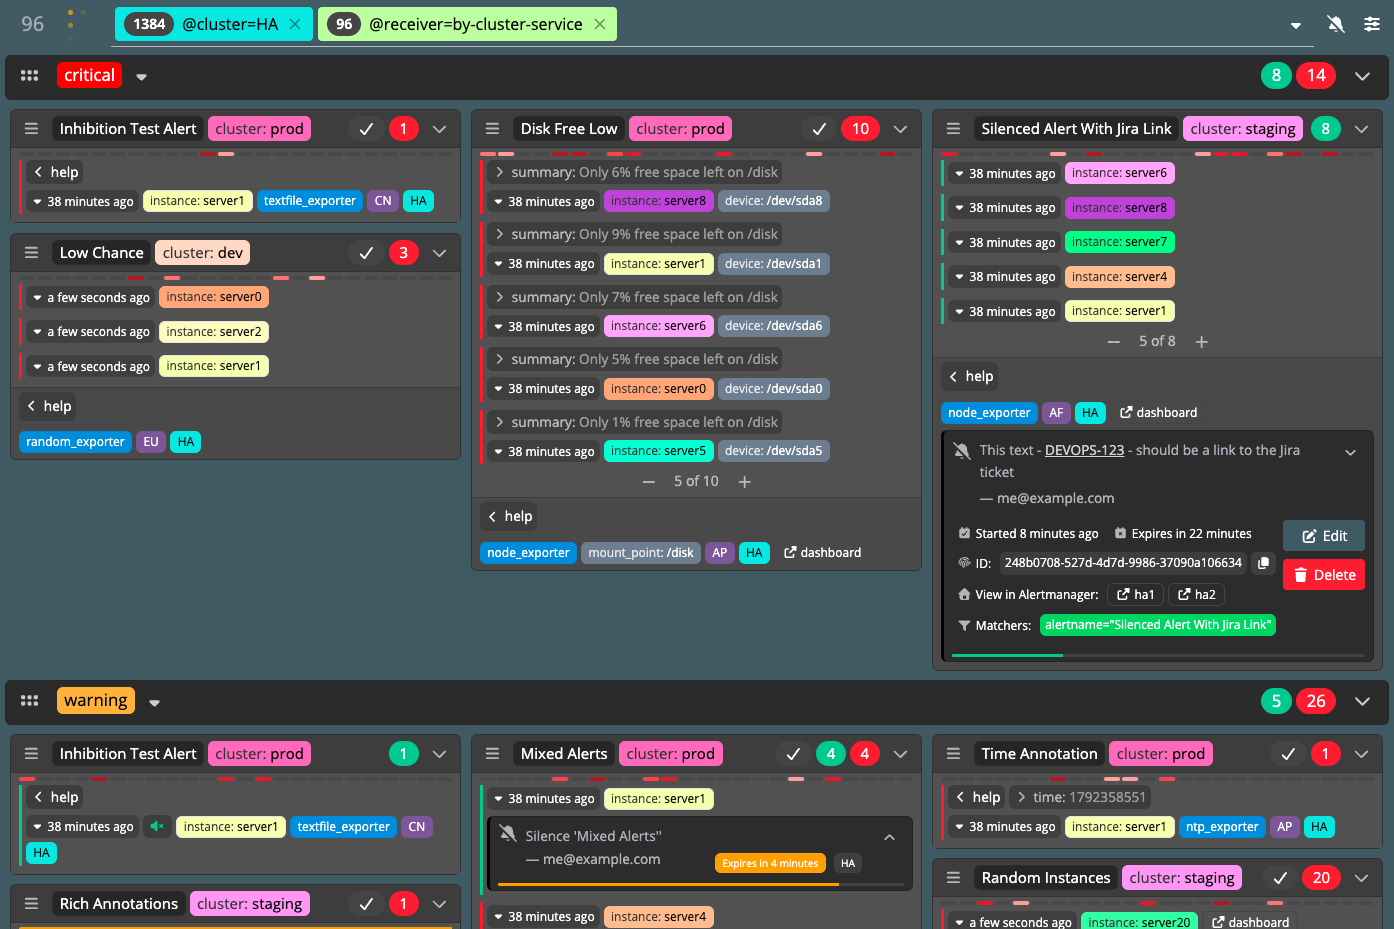View silence in Alertmanager ha1

1136,595
